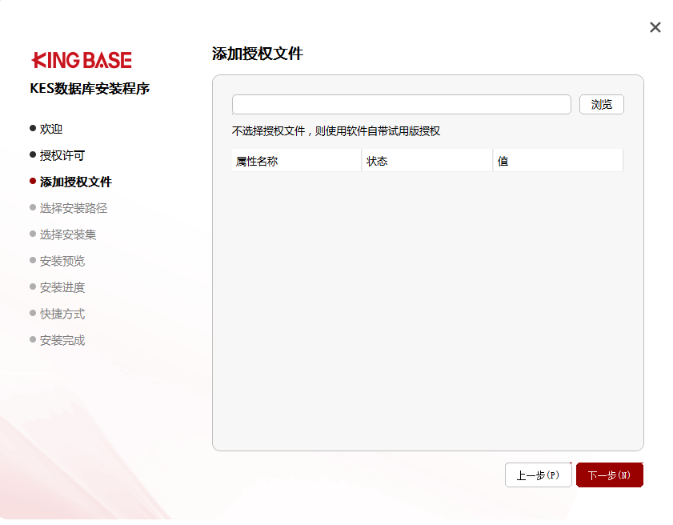This screenshot has width=673, height=525.
Task: Proceed with the 下一步(N) button
Action: click(609, 475)
